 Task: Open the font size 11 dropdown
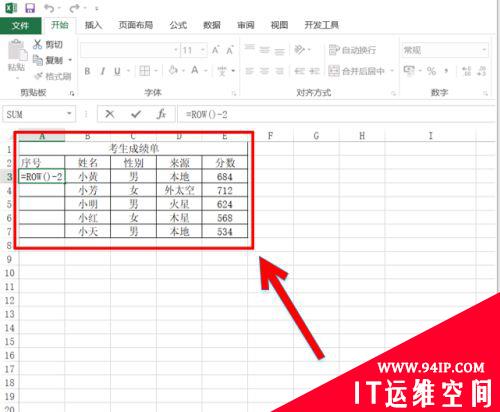tap(202, 50)
